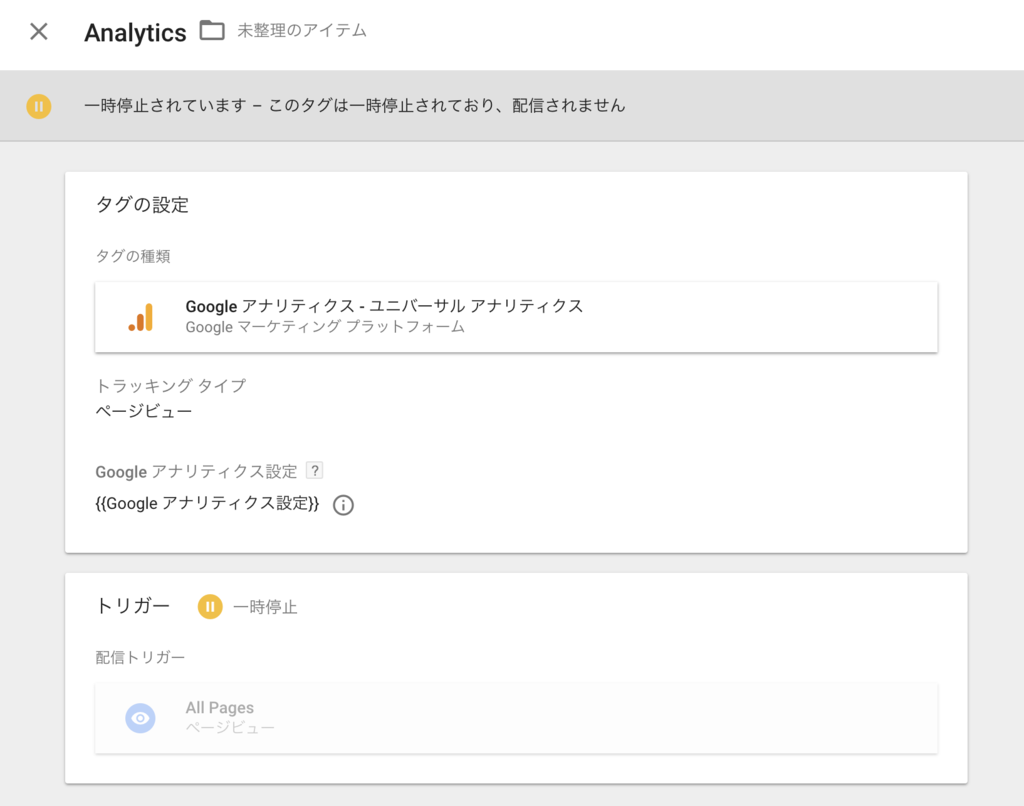Select Google アナリティクス - ユニバーサル アナリティクス tag type
The image size is (1024, 806).
tap(516, 317)
